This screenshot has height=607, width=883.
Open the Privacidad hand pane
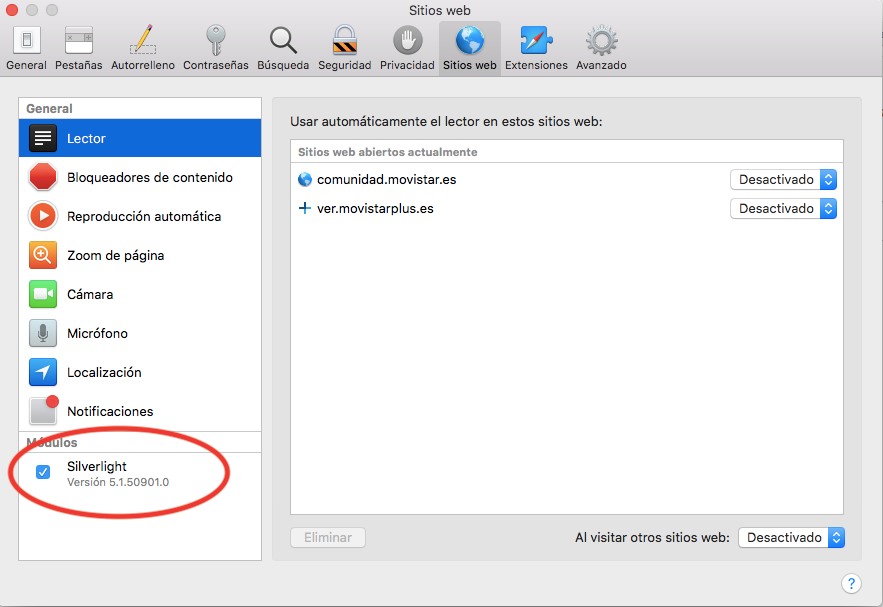point(407,48)
